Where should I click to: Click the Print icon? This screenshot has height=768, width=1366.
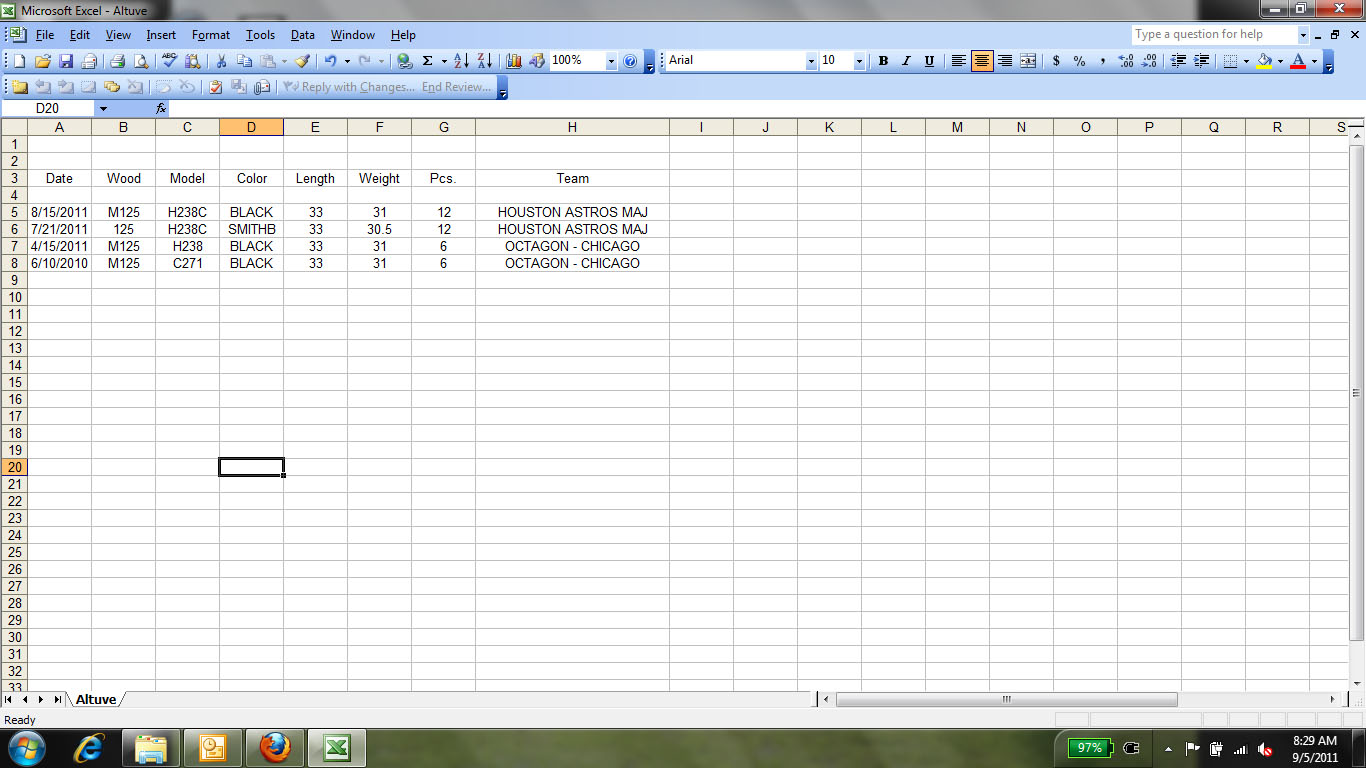click(x=117, y=61)
